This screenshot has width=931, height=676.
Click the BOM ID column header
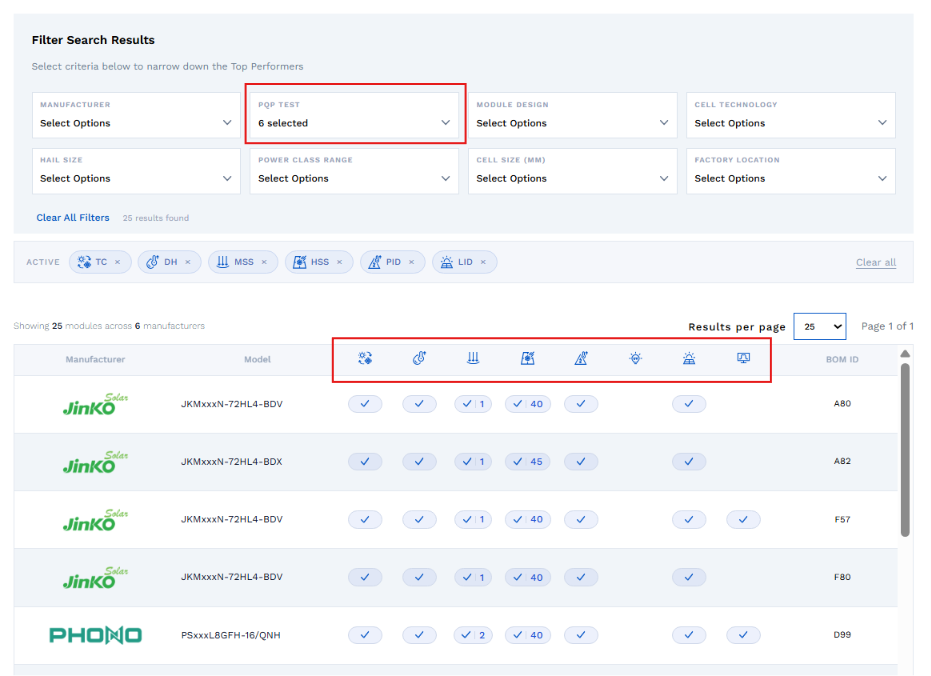842,359
